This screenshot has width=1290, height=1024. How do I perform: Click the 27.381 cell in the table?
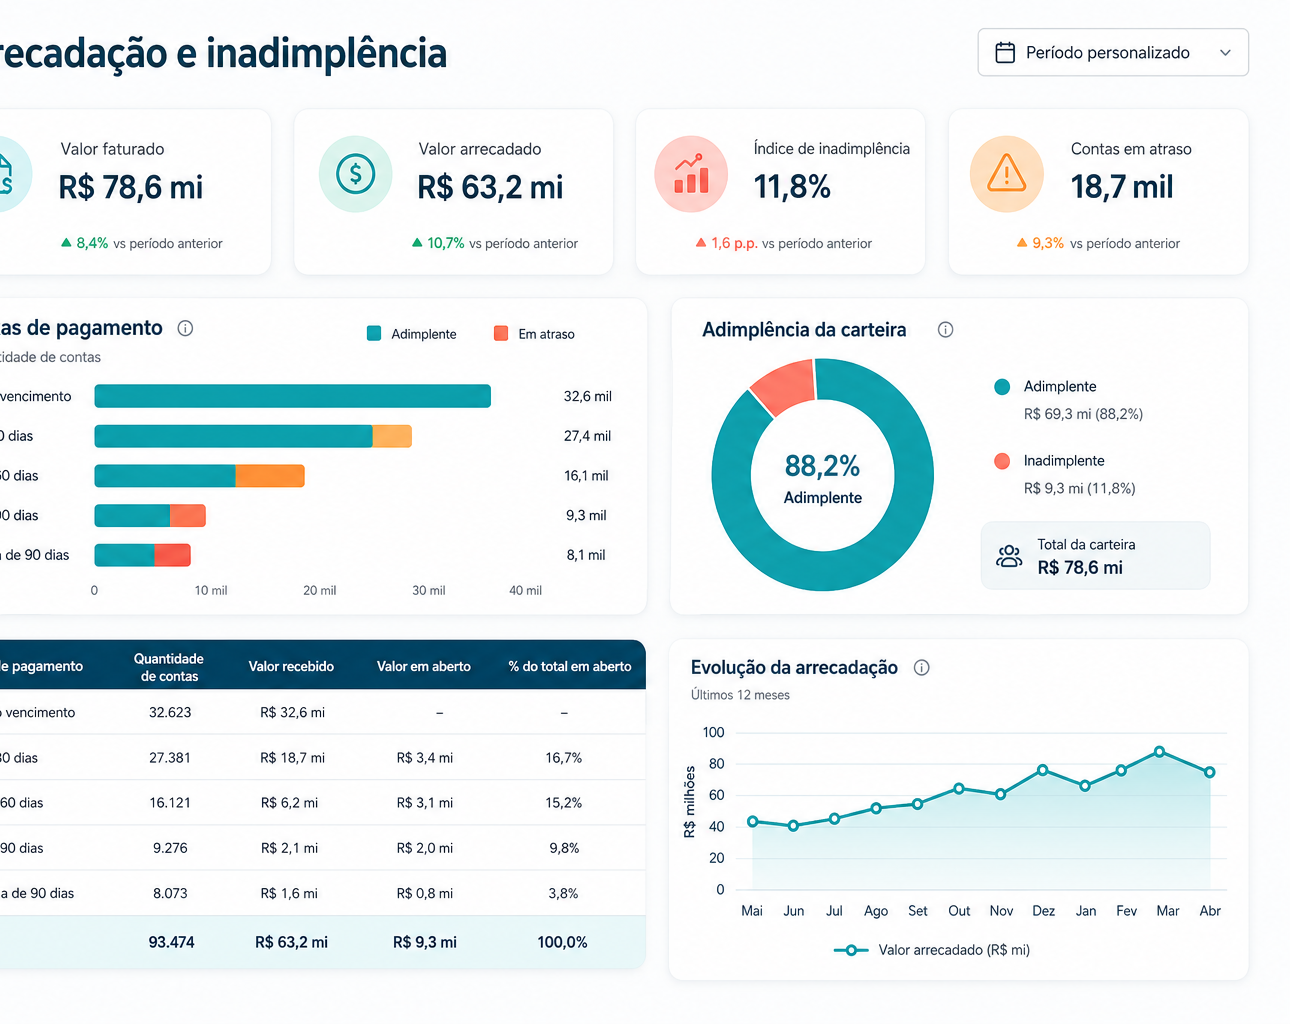coord(170,758)
